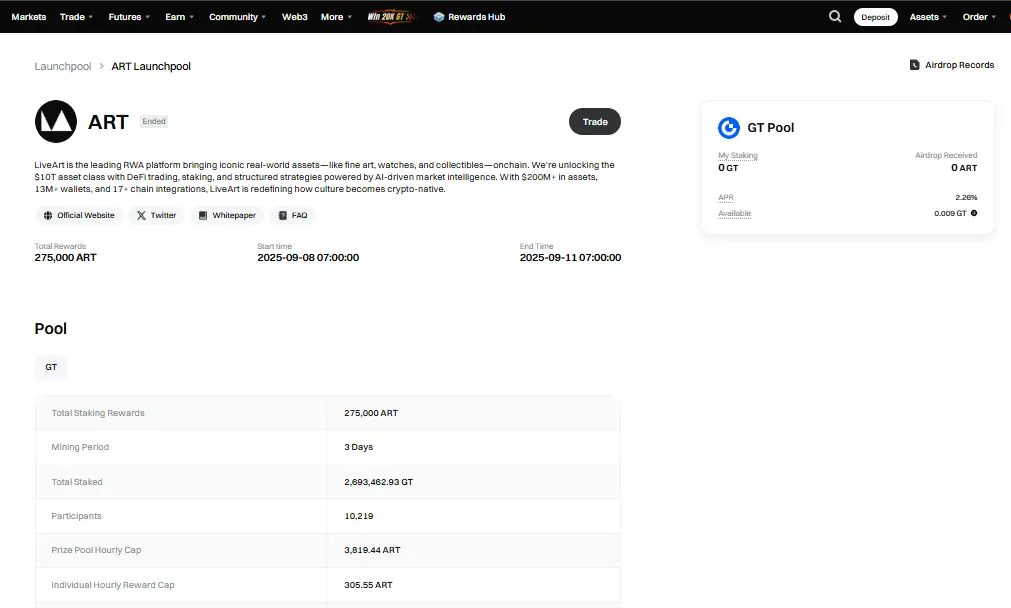This screenshot has height=608, width=1011.
Task: Click the Mining Period row label
Action: (80, 447)
